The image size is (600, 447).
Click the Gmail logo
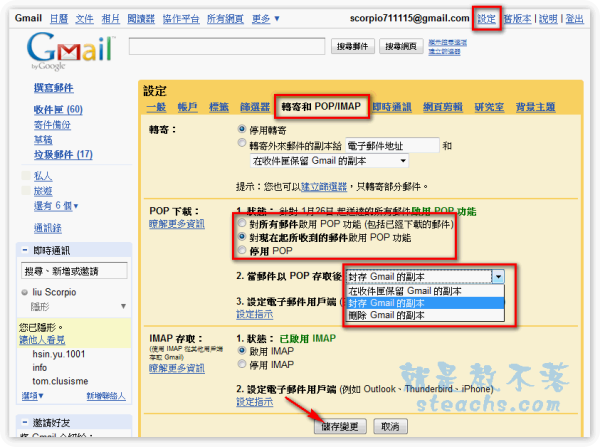point(71,51)
